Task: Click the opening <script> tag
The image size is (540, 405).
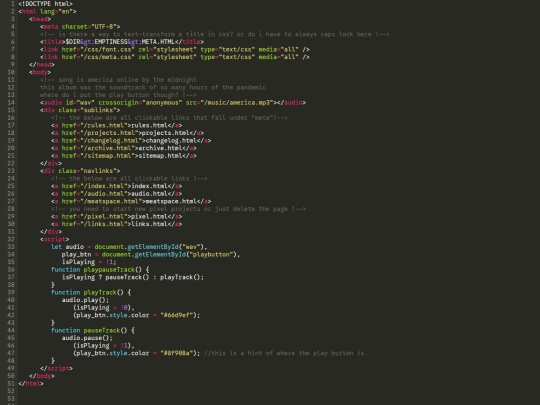Action: 54,239
